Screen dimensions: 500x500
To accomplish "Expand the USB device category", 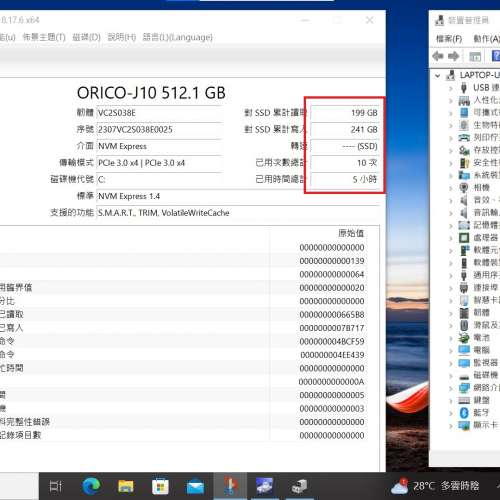I will pos(451,88).
